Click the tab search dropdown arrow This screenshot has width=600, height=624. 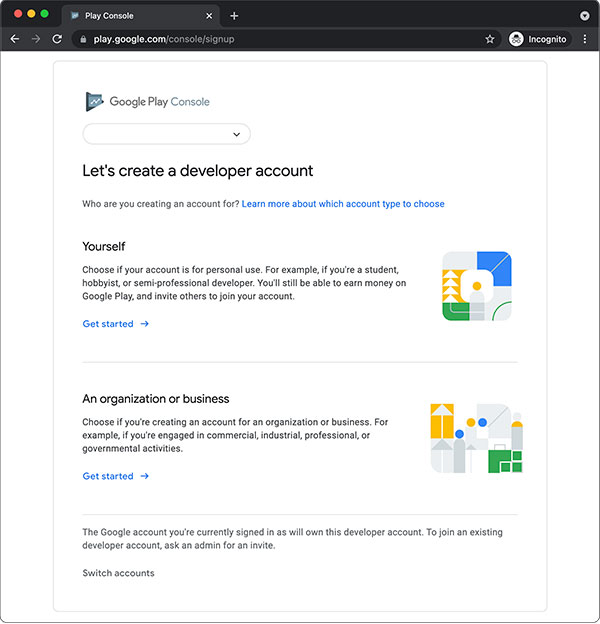pyautogui.click(x=584, y=16)
